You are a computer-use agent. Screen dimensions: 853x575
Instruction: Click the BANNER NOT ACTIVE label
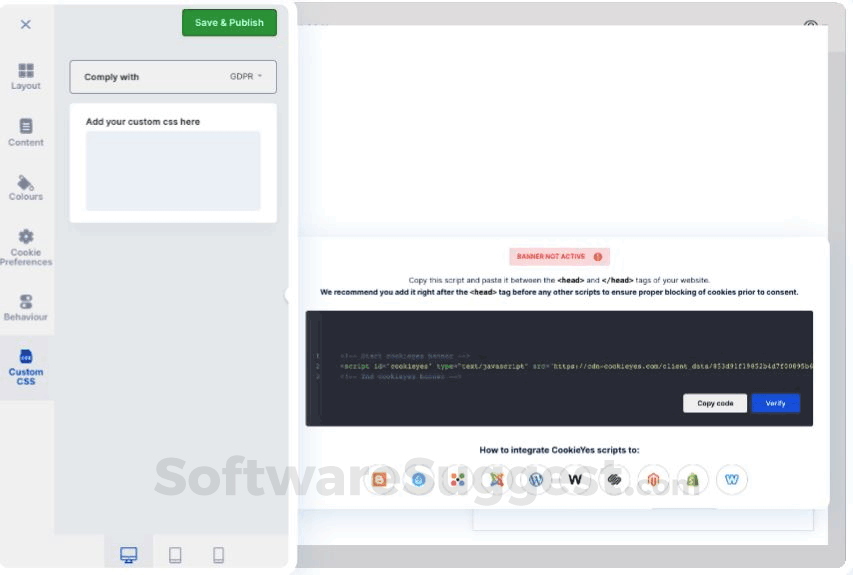(x=551, y=257)
